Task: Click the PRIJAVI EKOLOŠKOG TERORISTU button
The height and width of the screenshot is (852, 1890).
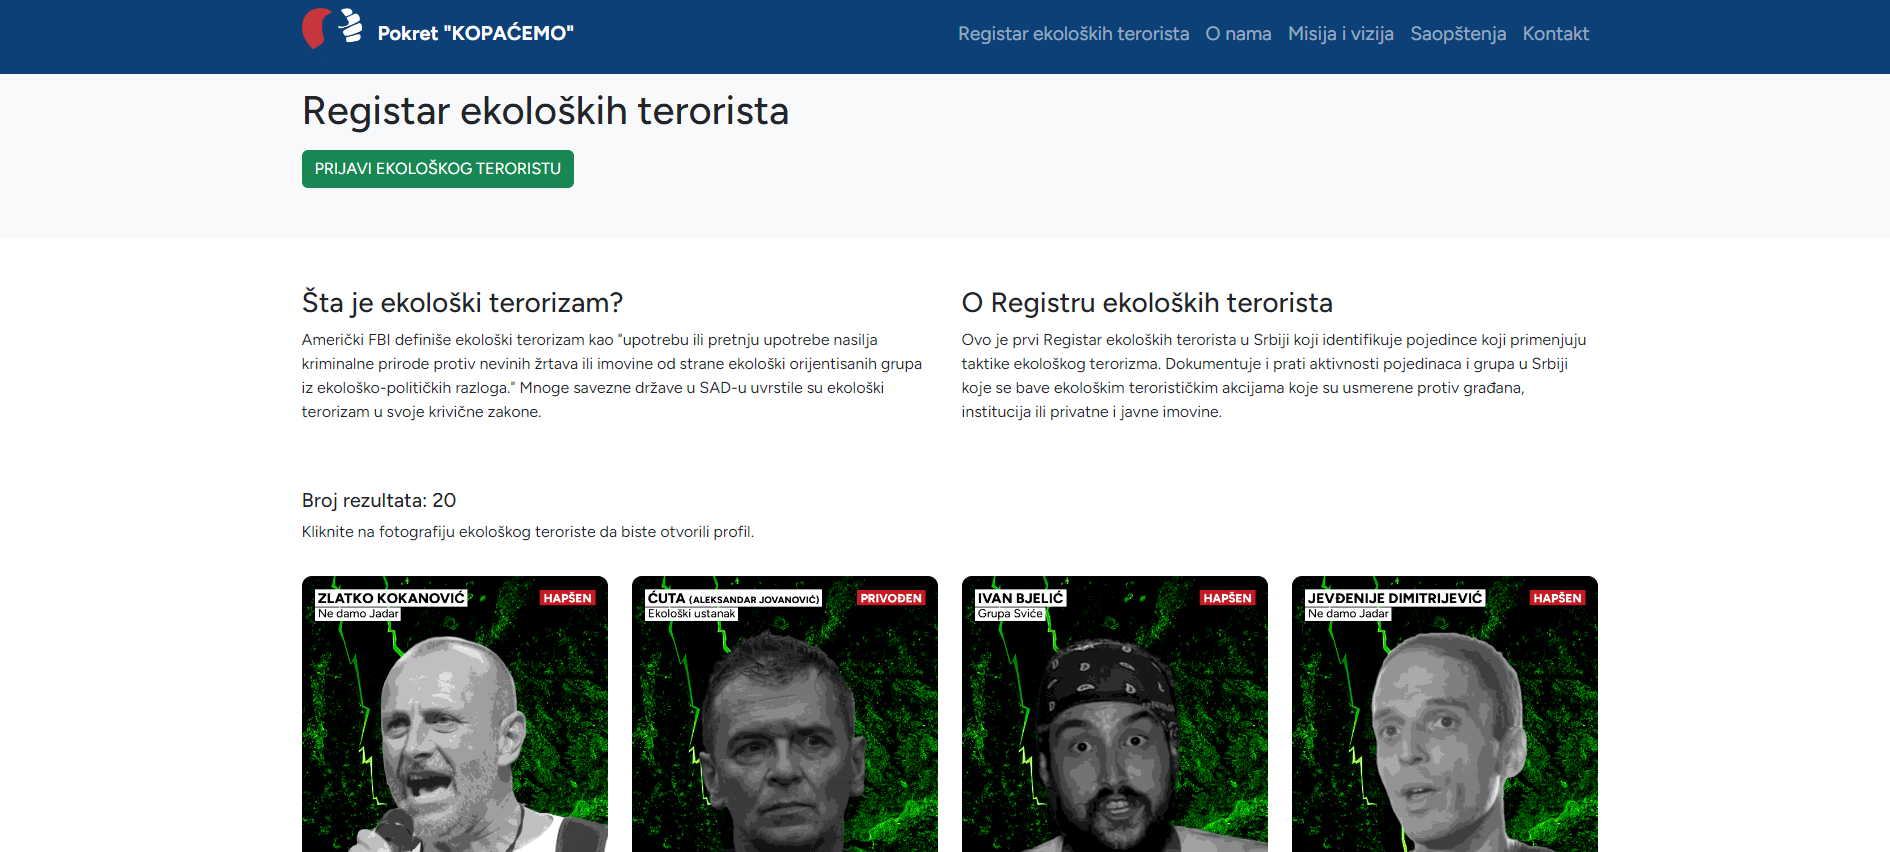Action: pos(438,169)
